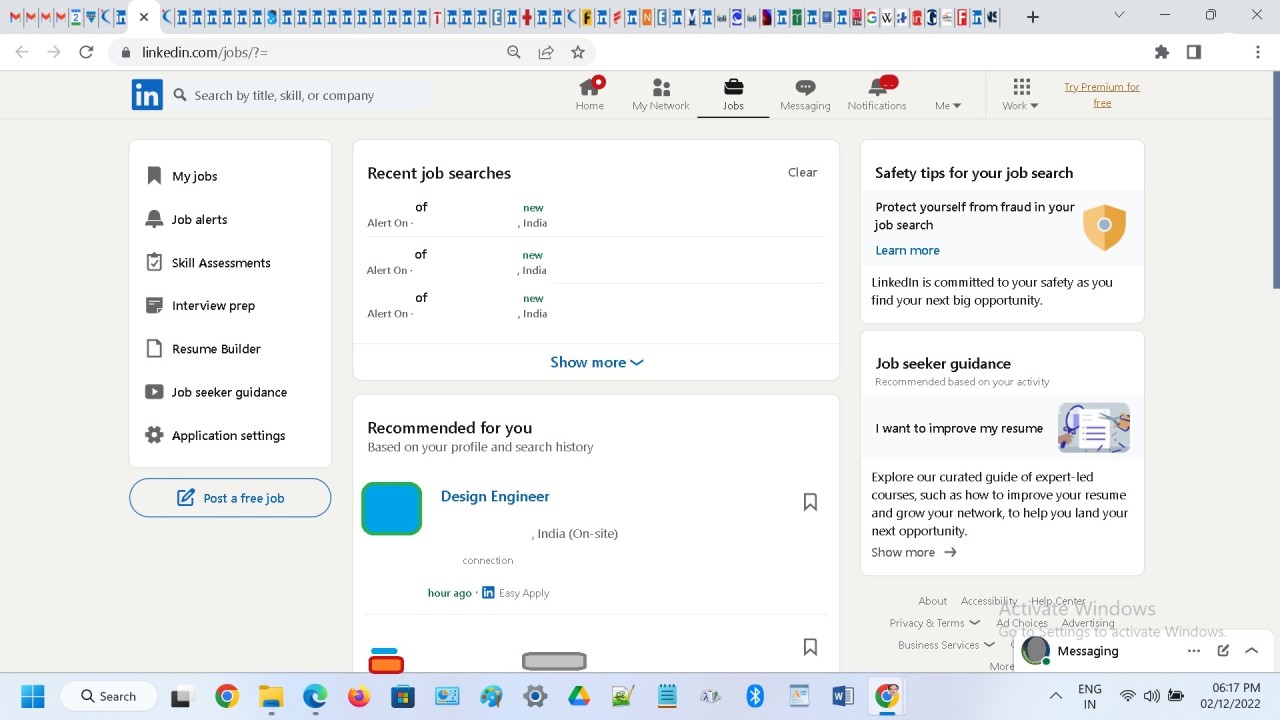Open the Messaging navigation icon
The image size is (1280, 720).
[805, 95]
